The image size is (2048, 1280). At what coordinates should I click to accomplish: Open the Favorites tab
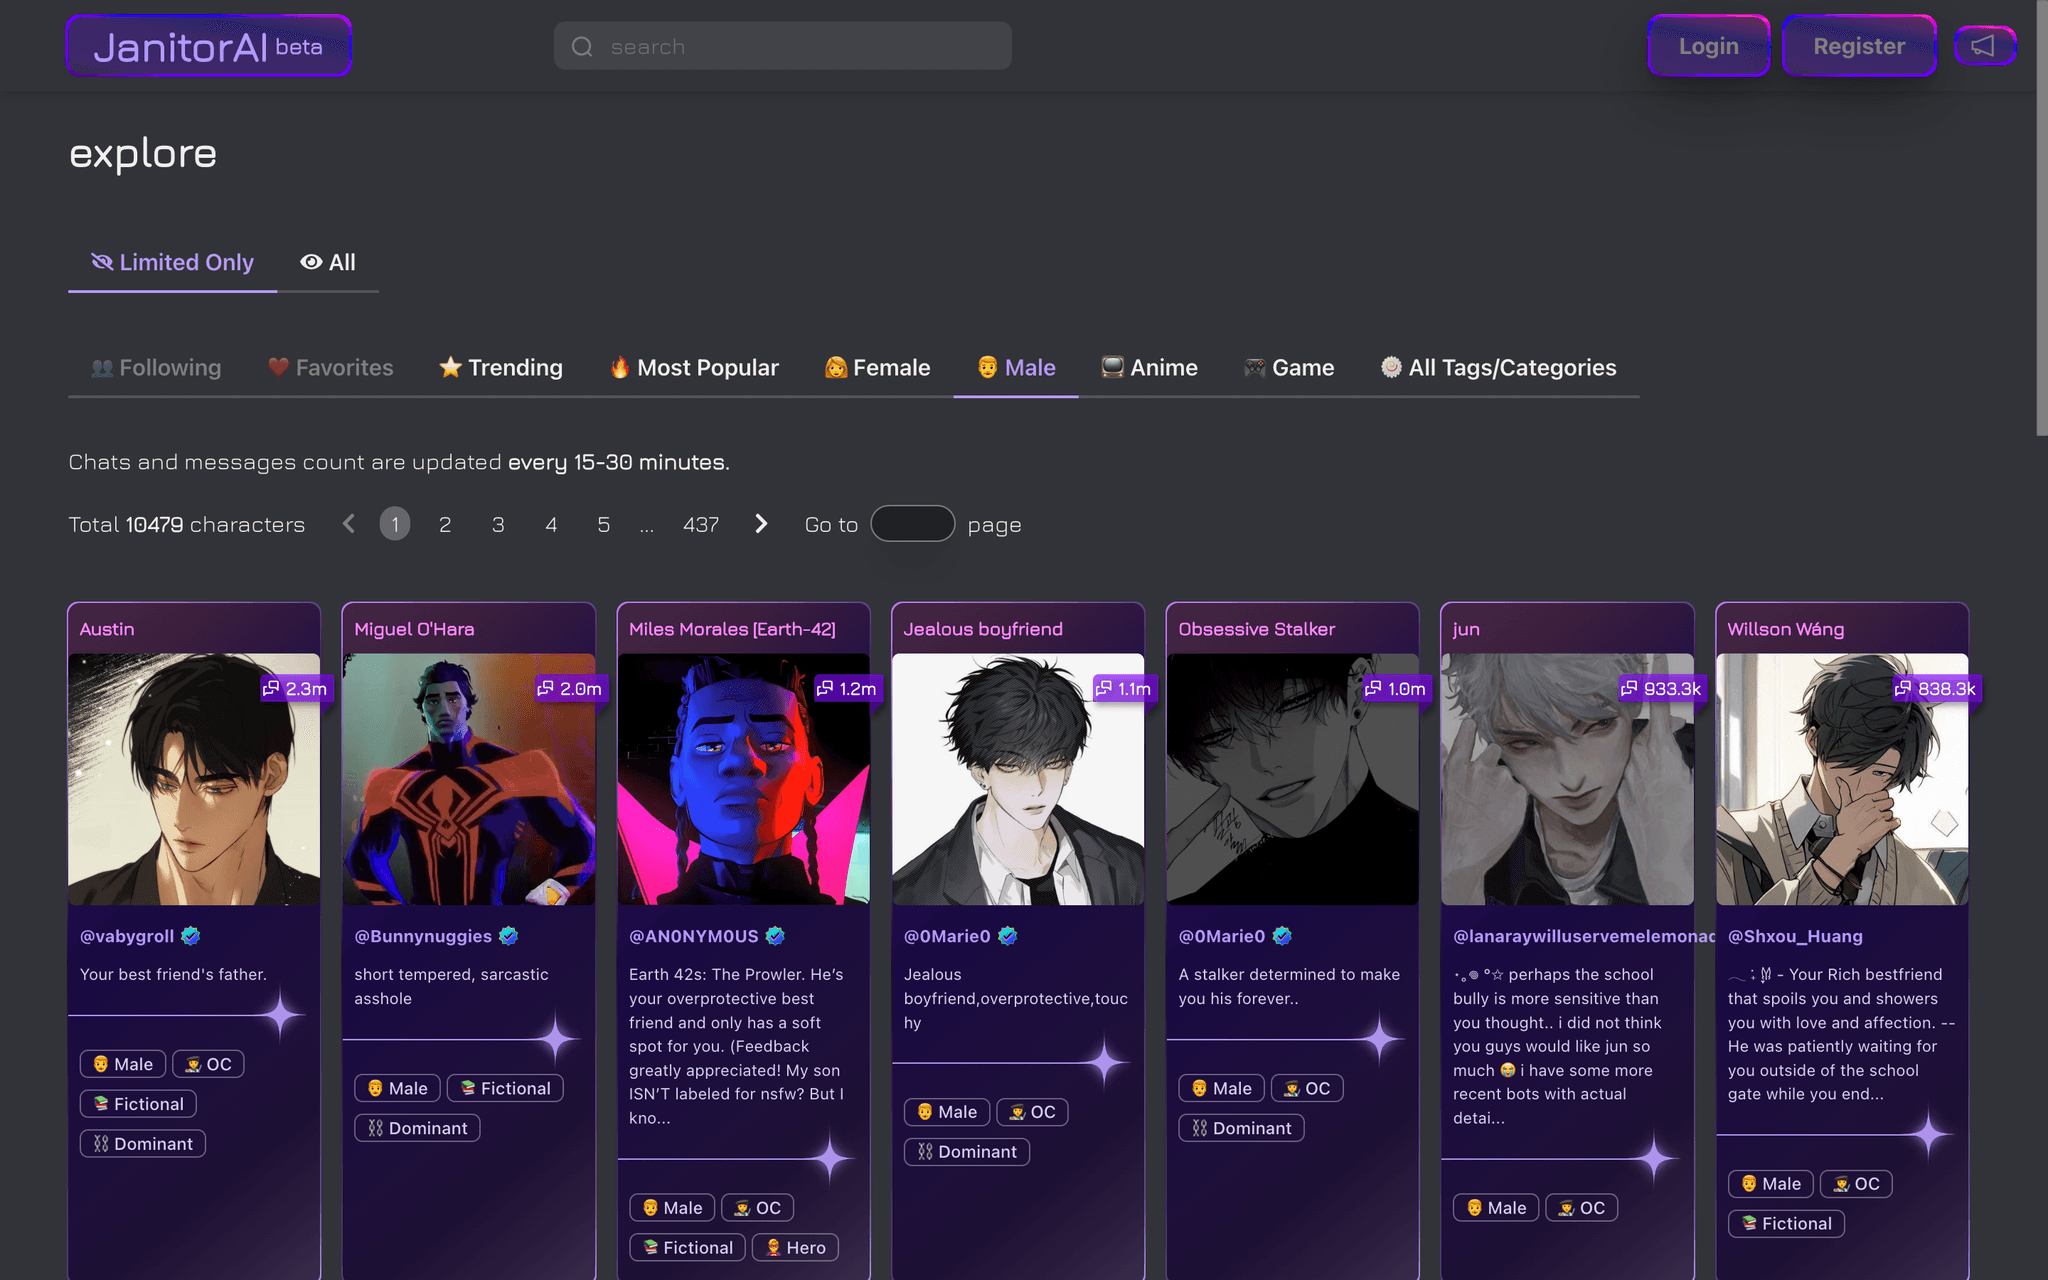331,368
